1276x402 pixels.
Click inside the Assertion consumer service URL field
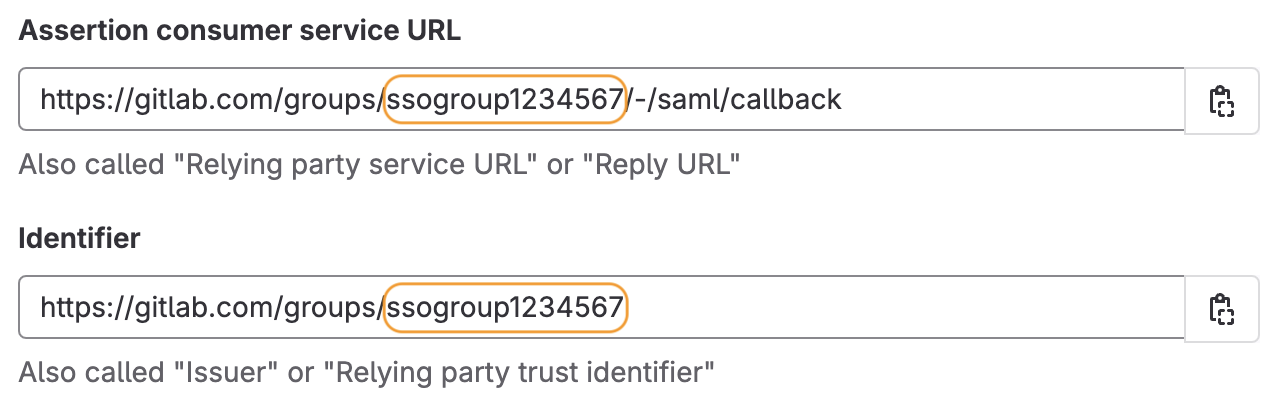[x=1000, y=100]
